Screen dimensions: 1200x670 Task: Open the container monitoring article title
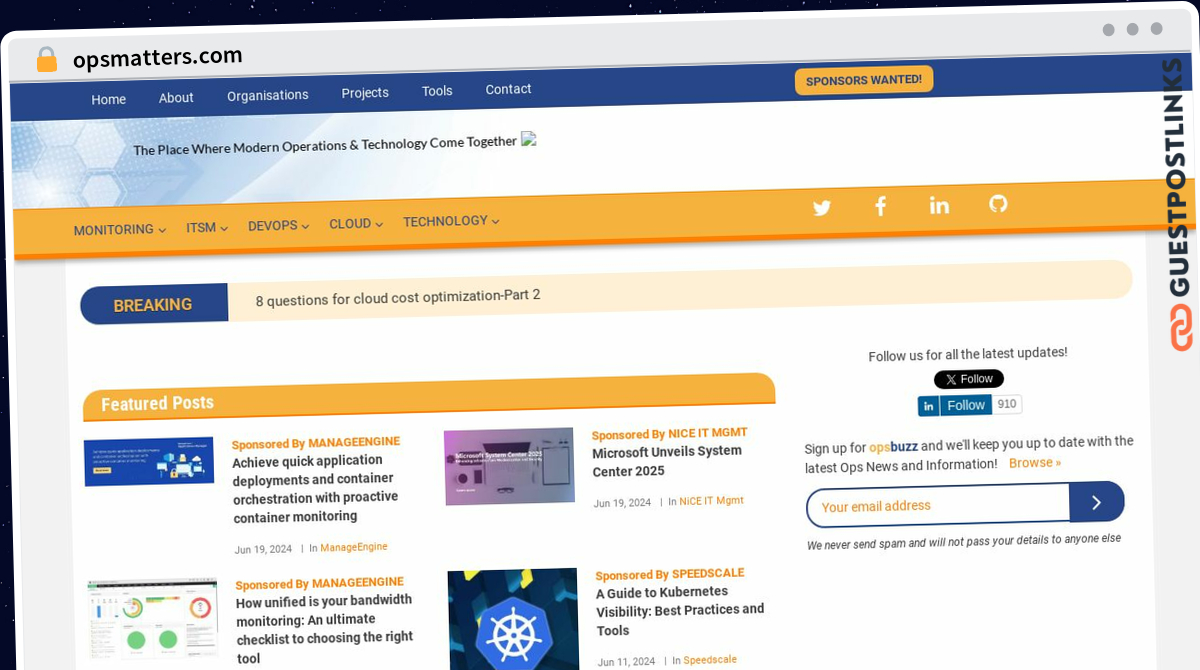point(316,489)
